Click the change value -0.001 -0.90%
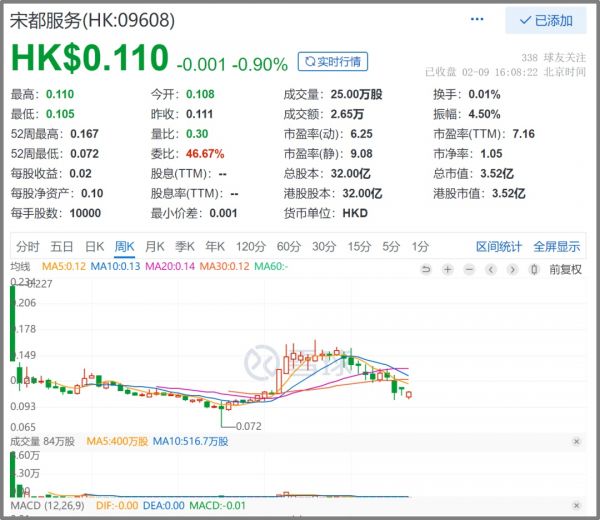Screen dimensions: 600x520 [232, 64]
